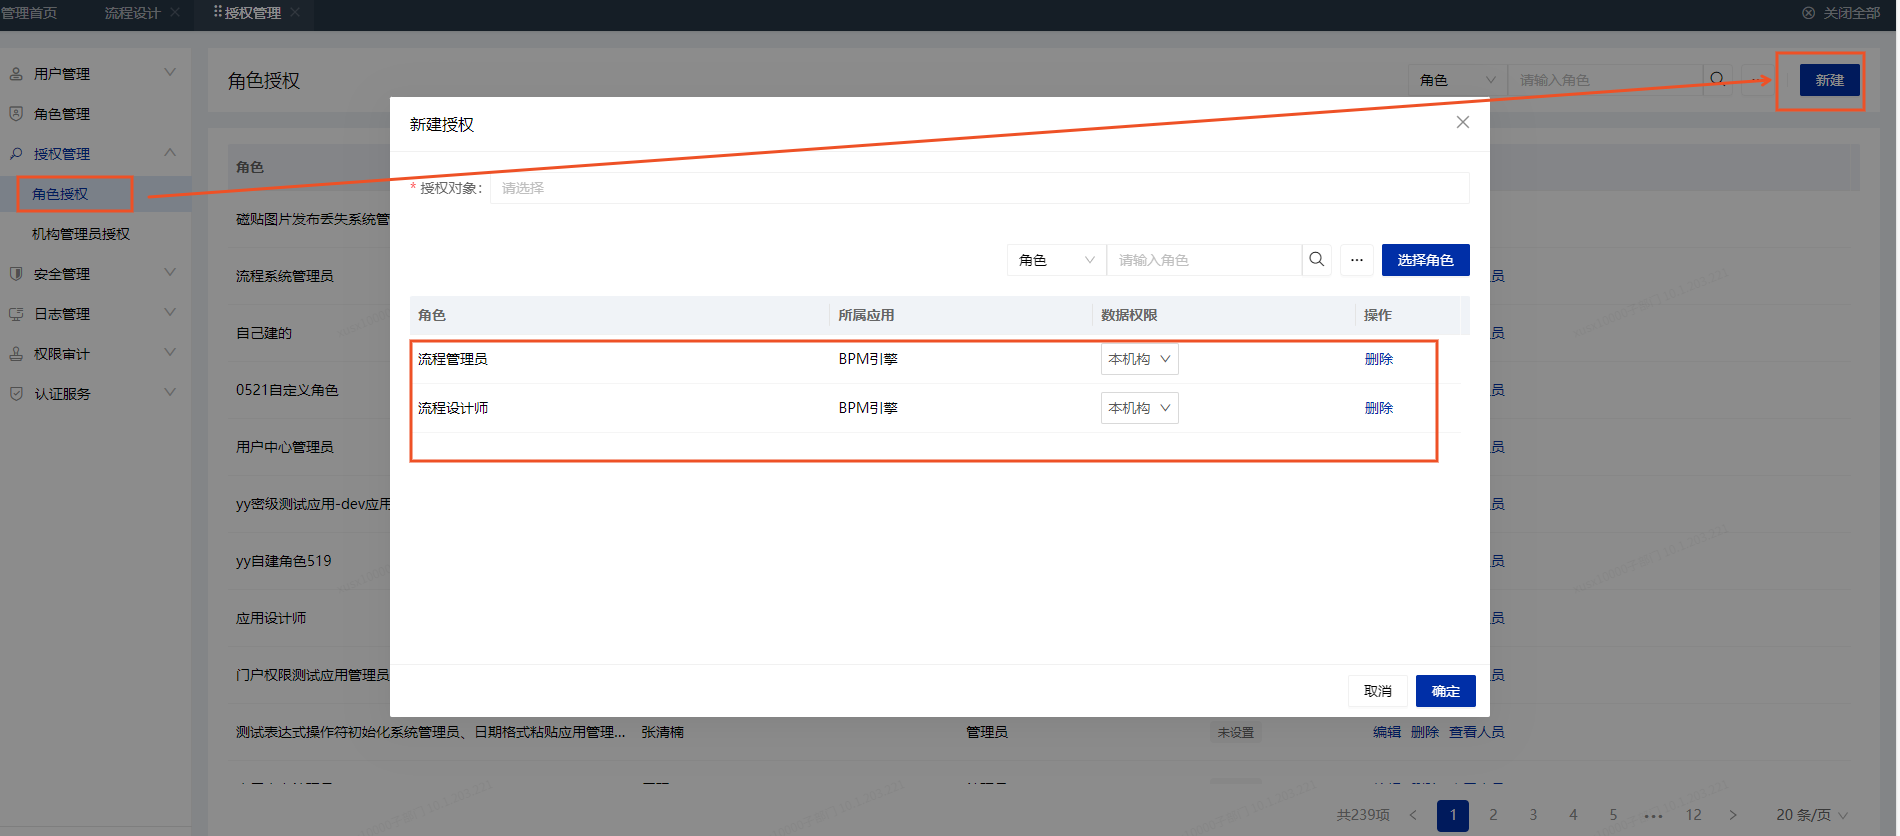
Task: Open data permission dropdown for 流程管理员
Action: coord(1139,359)
